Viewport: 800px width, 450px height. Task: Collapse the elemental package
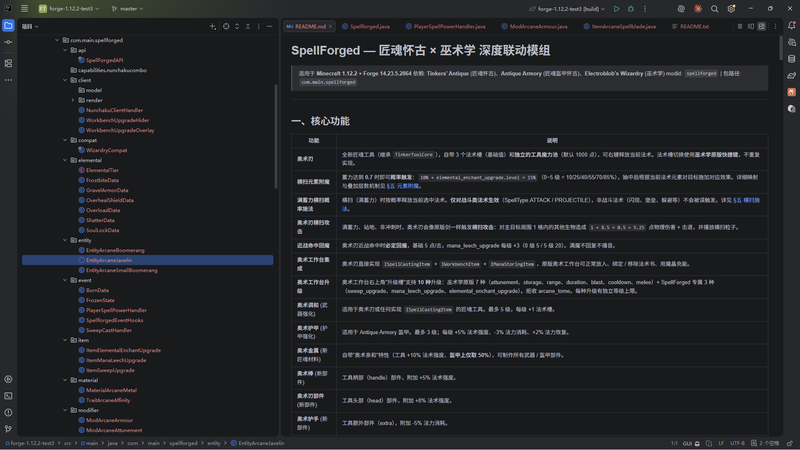65,160
